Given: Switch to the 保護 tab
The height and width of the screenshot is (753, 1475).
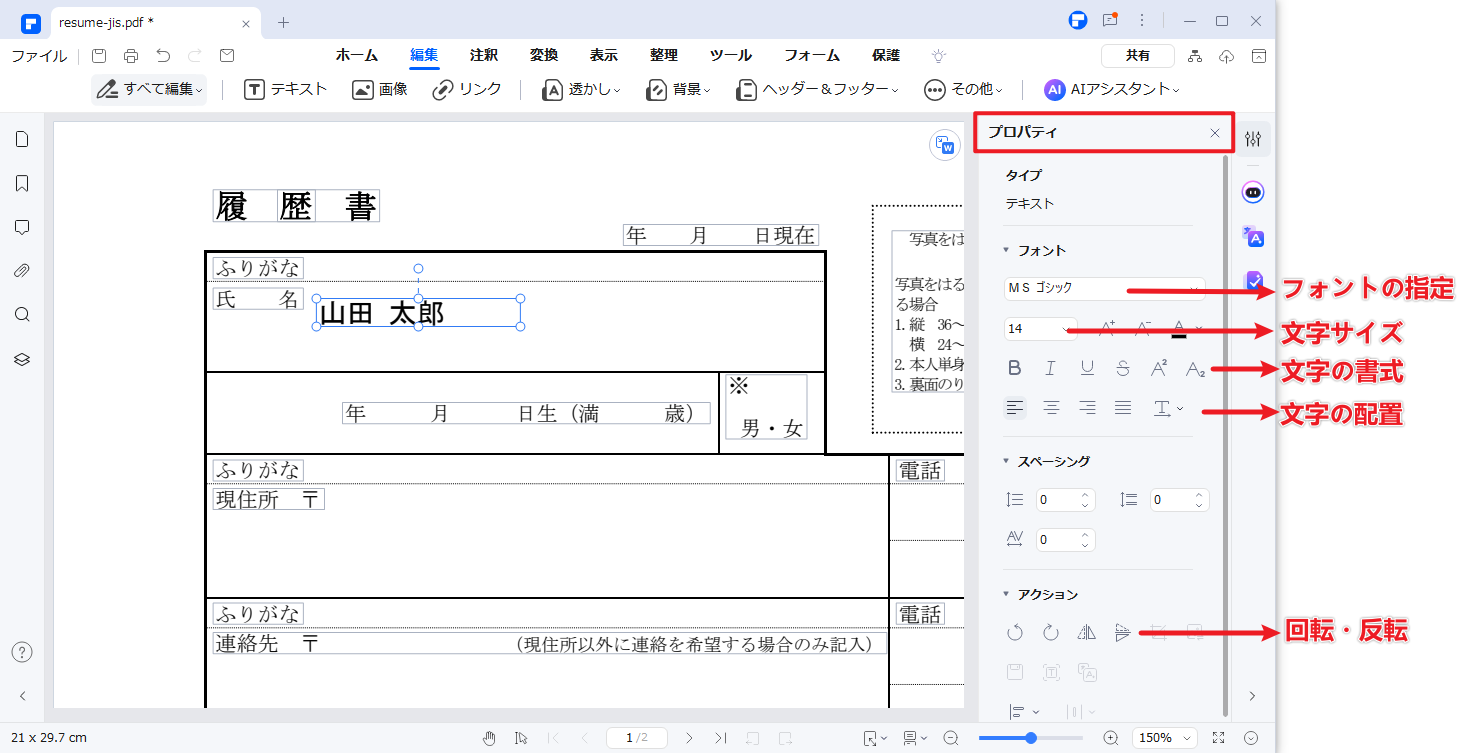Looking at the screenshot, I should (886, 56).
